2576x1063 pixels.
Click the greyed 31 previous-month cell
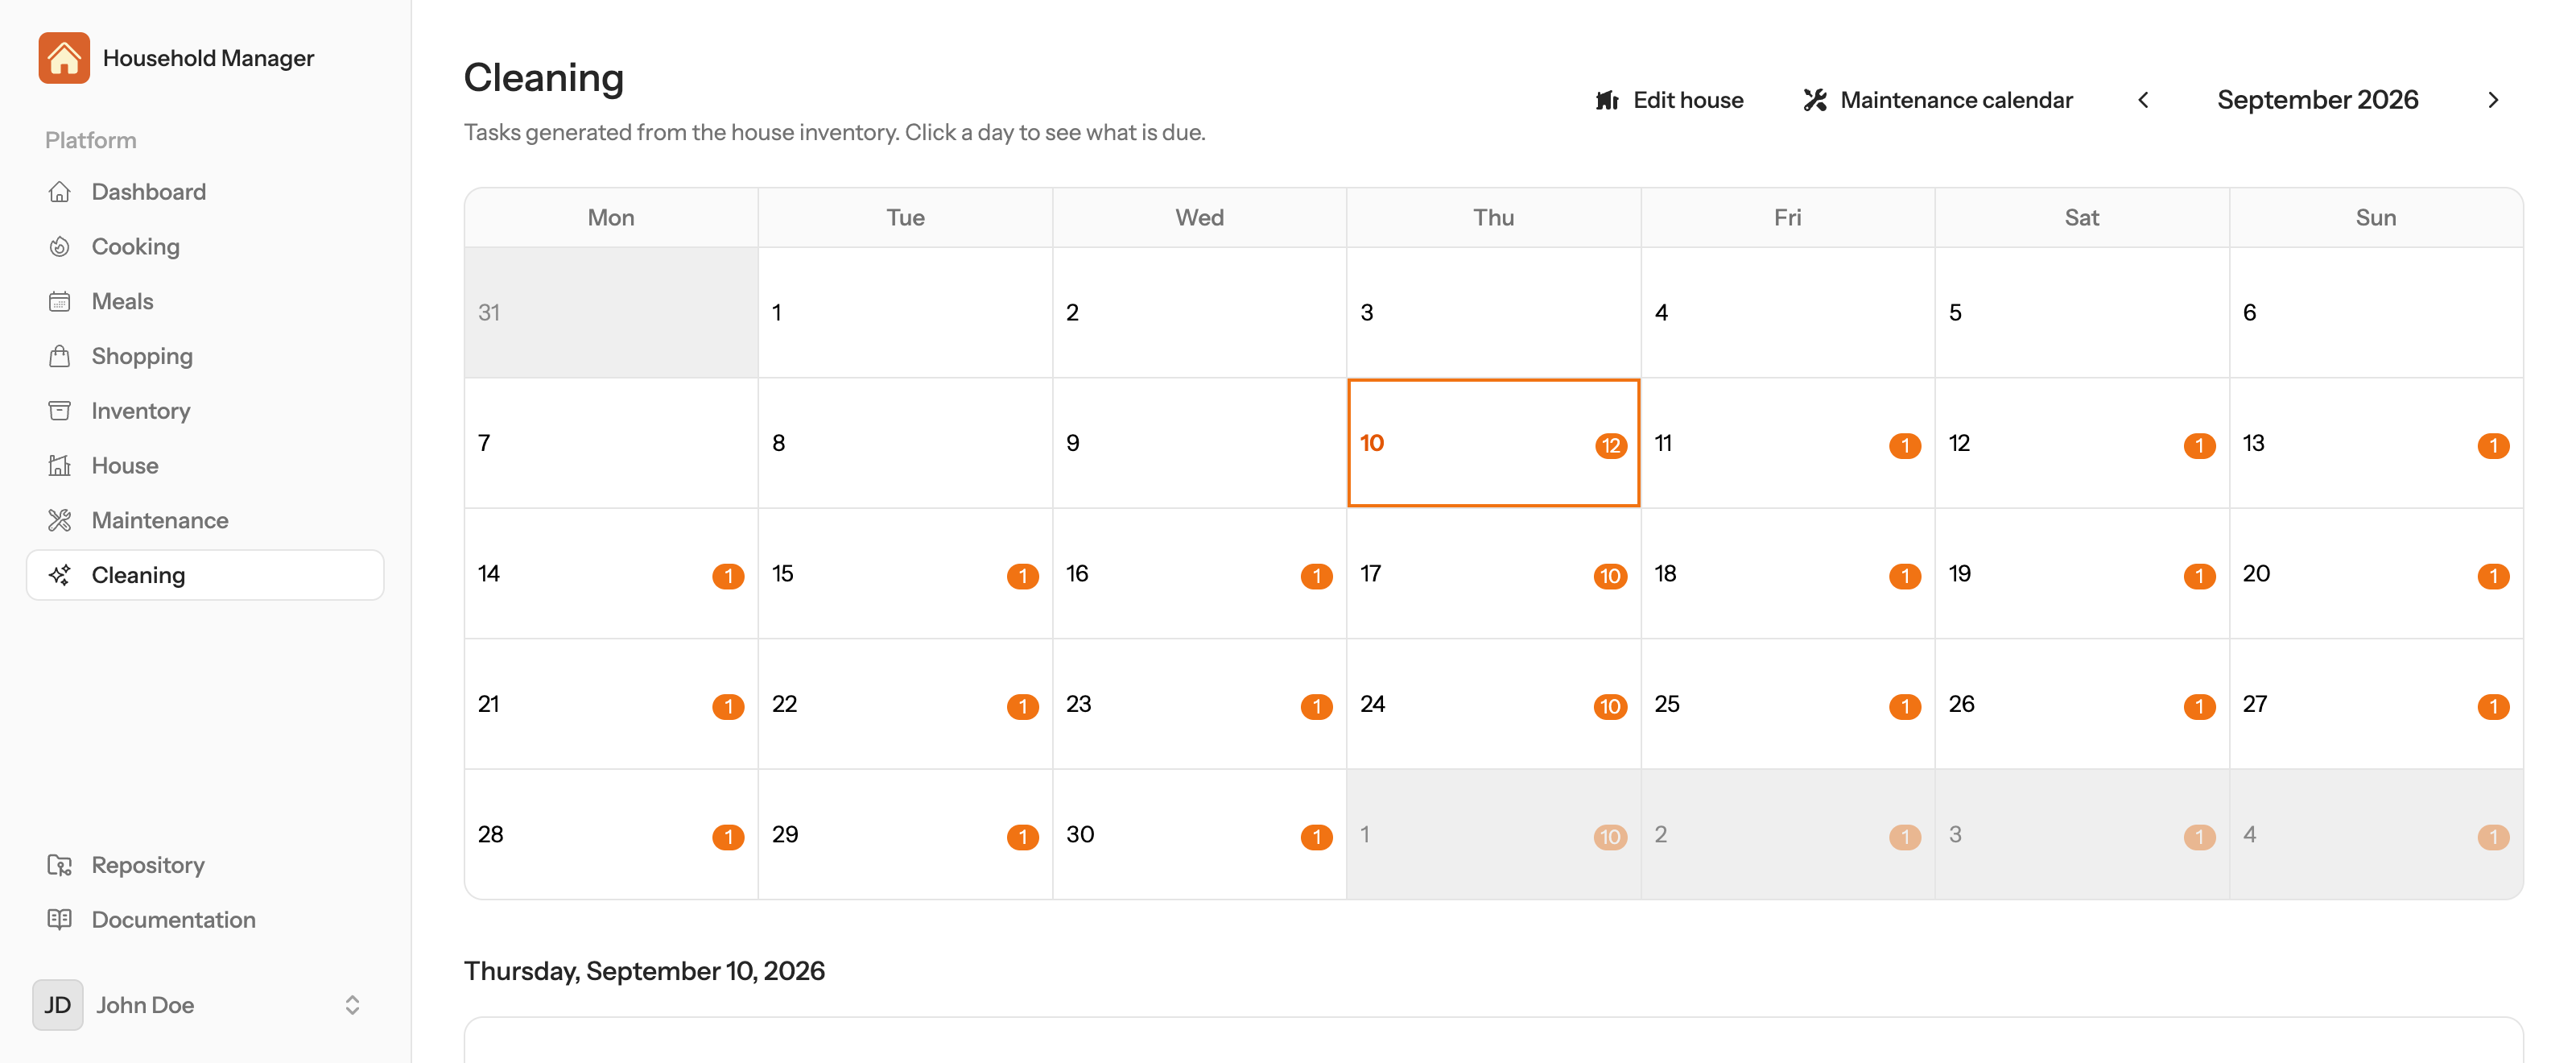click(611, 312)
